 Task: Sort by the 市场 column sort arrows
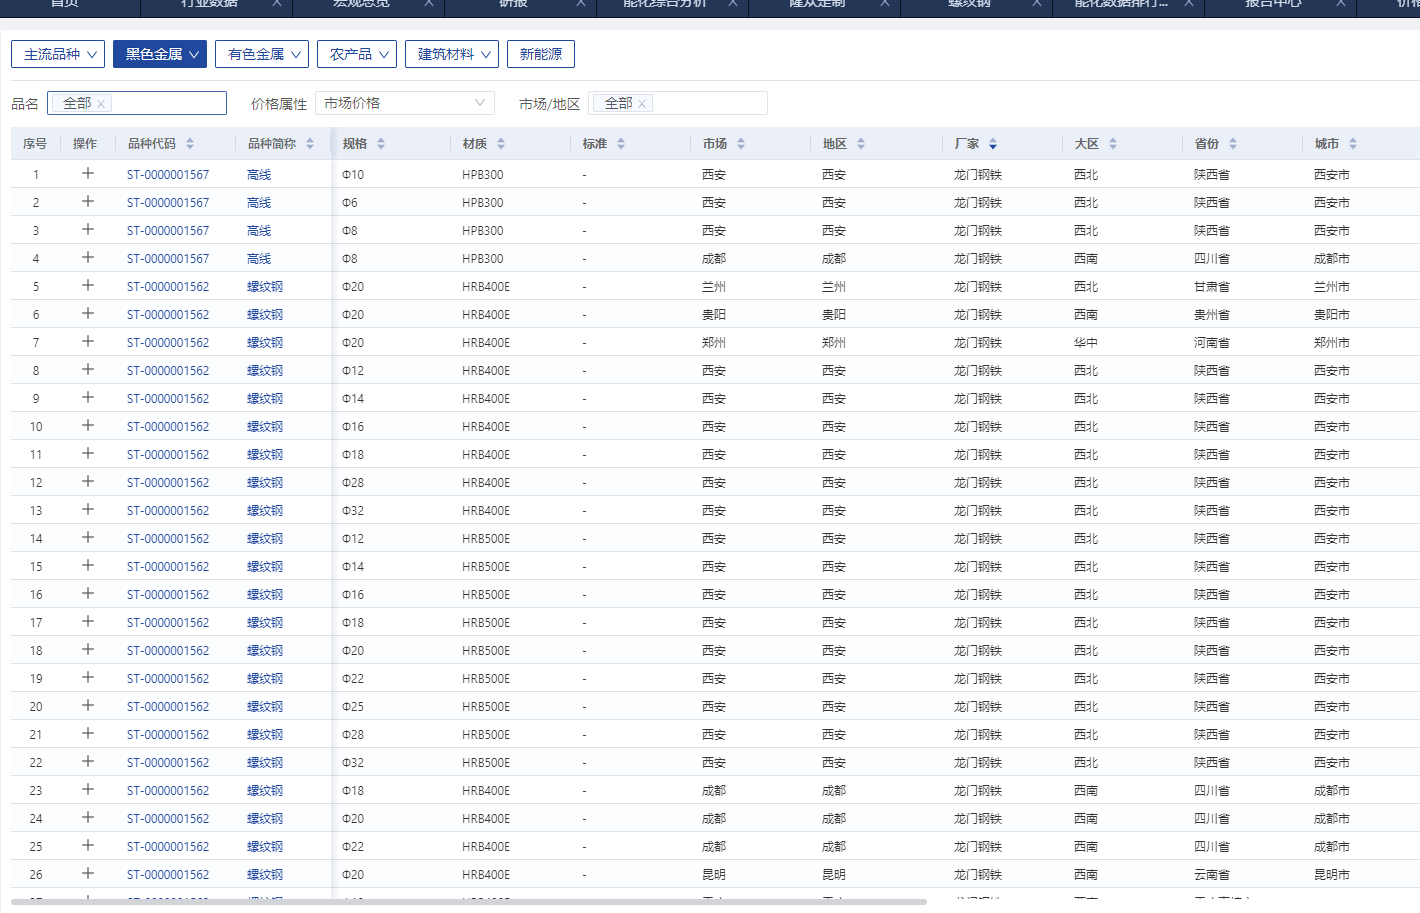coord(741,144)
